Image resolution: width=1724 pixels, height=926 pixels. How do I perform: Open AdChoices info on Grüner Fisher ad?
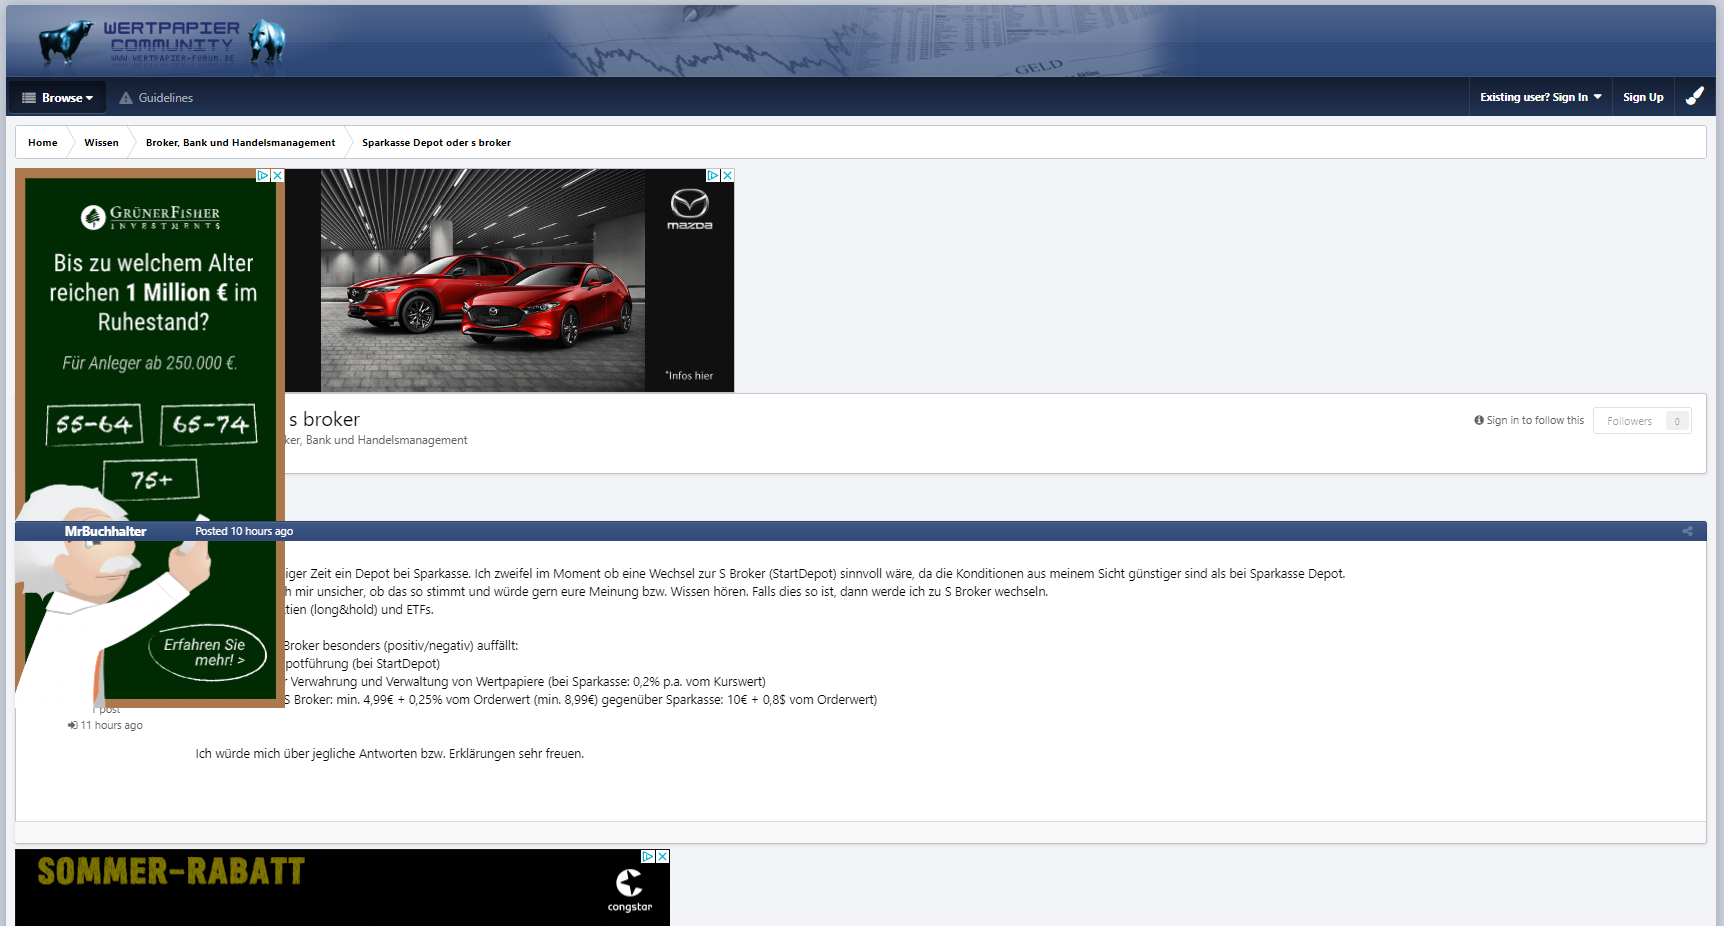point(263,175)
